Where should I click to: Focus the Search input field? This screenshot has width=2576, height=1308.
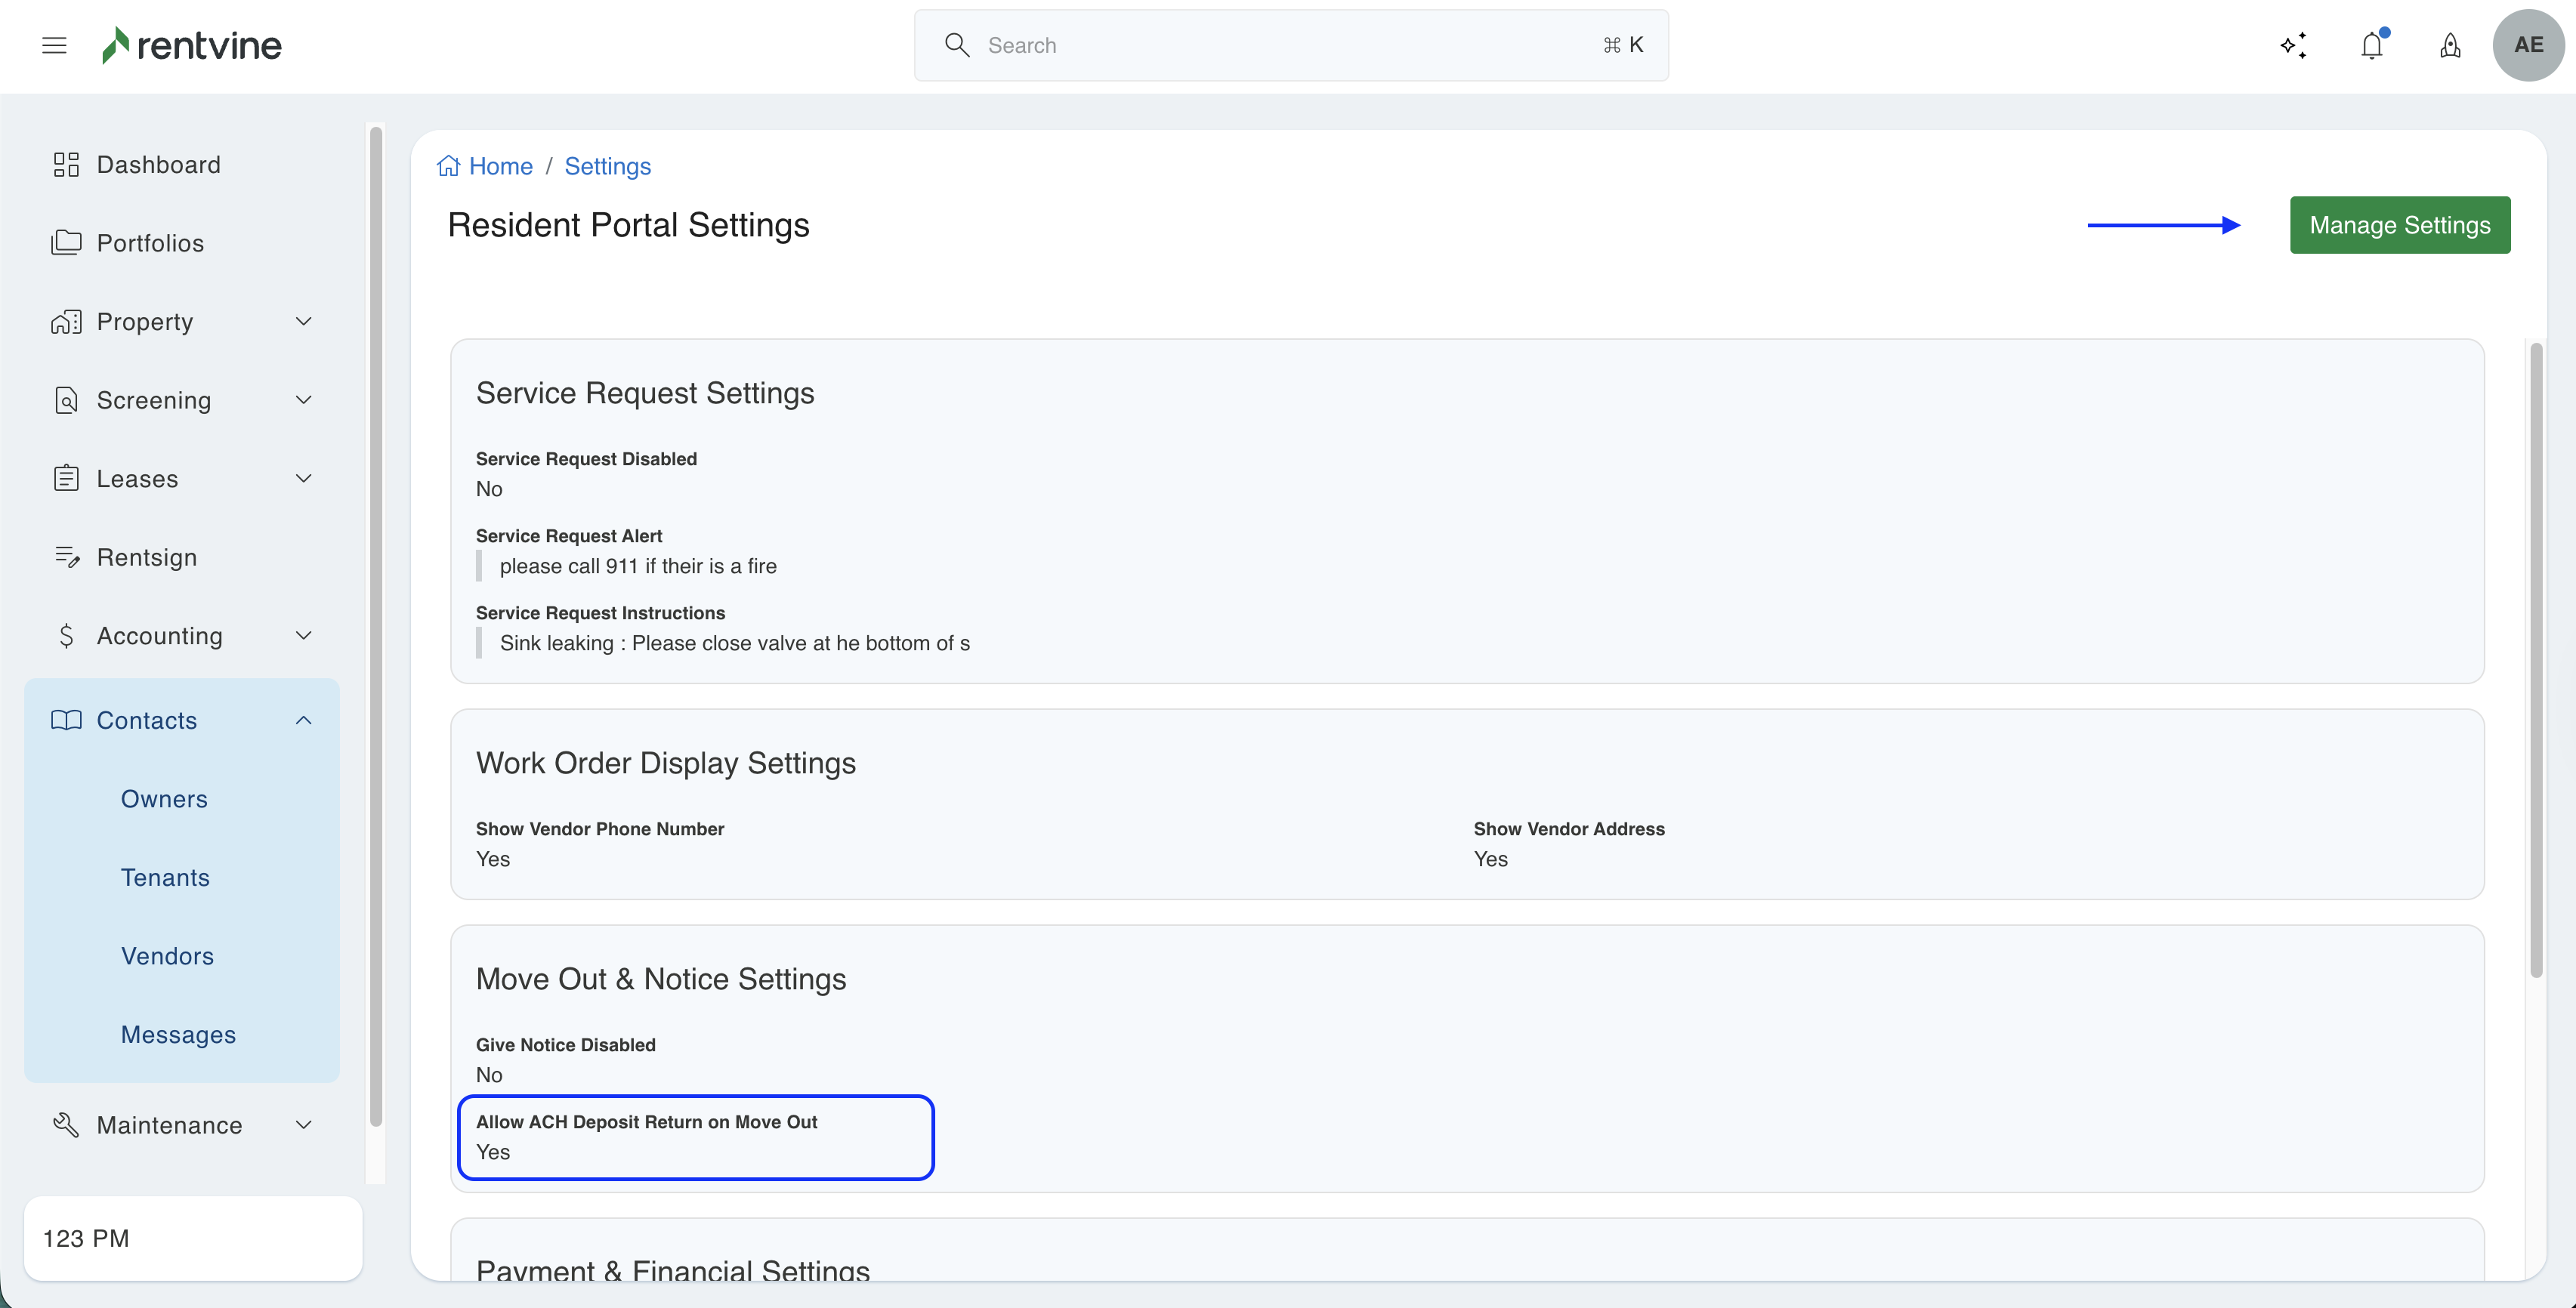click(1290, 45)
